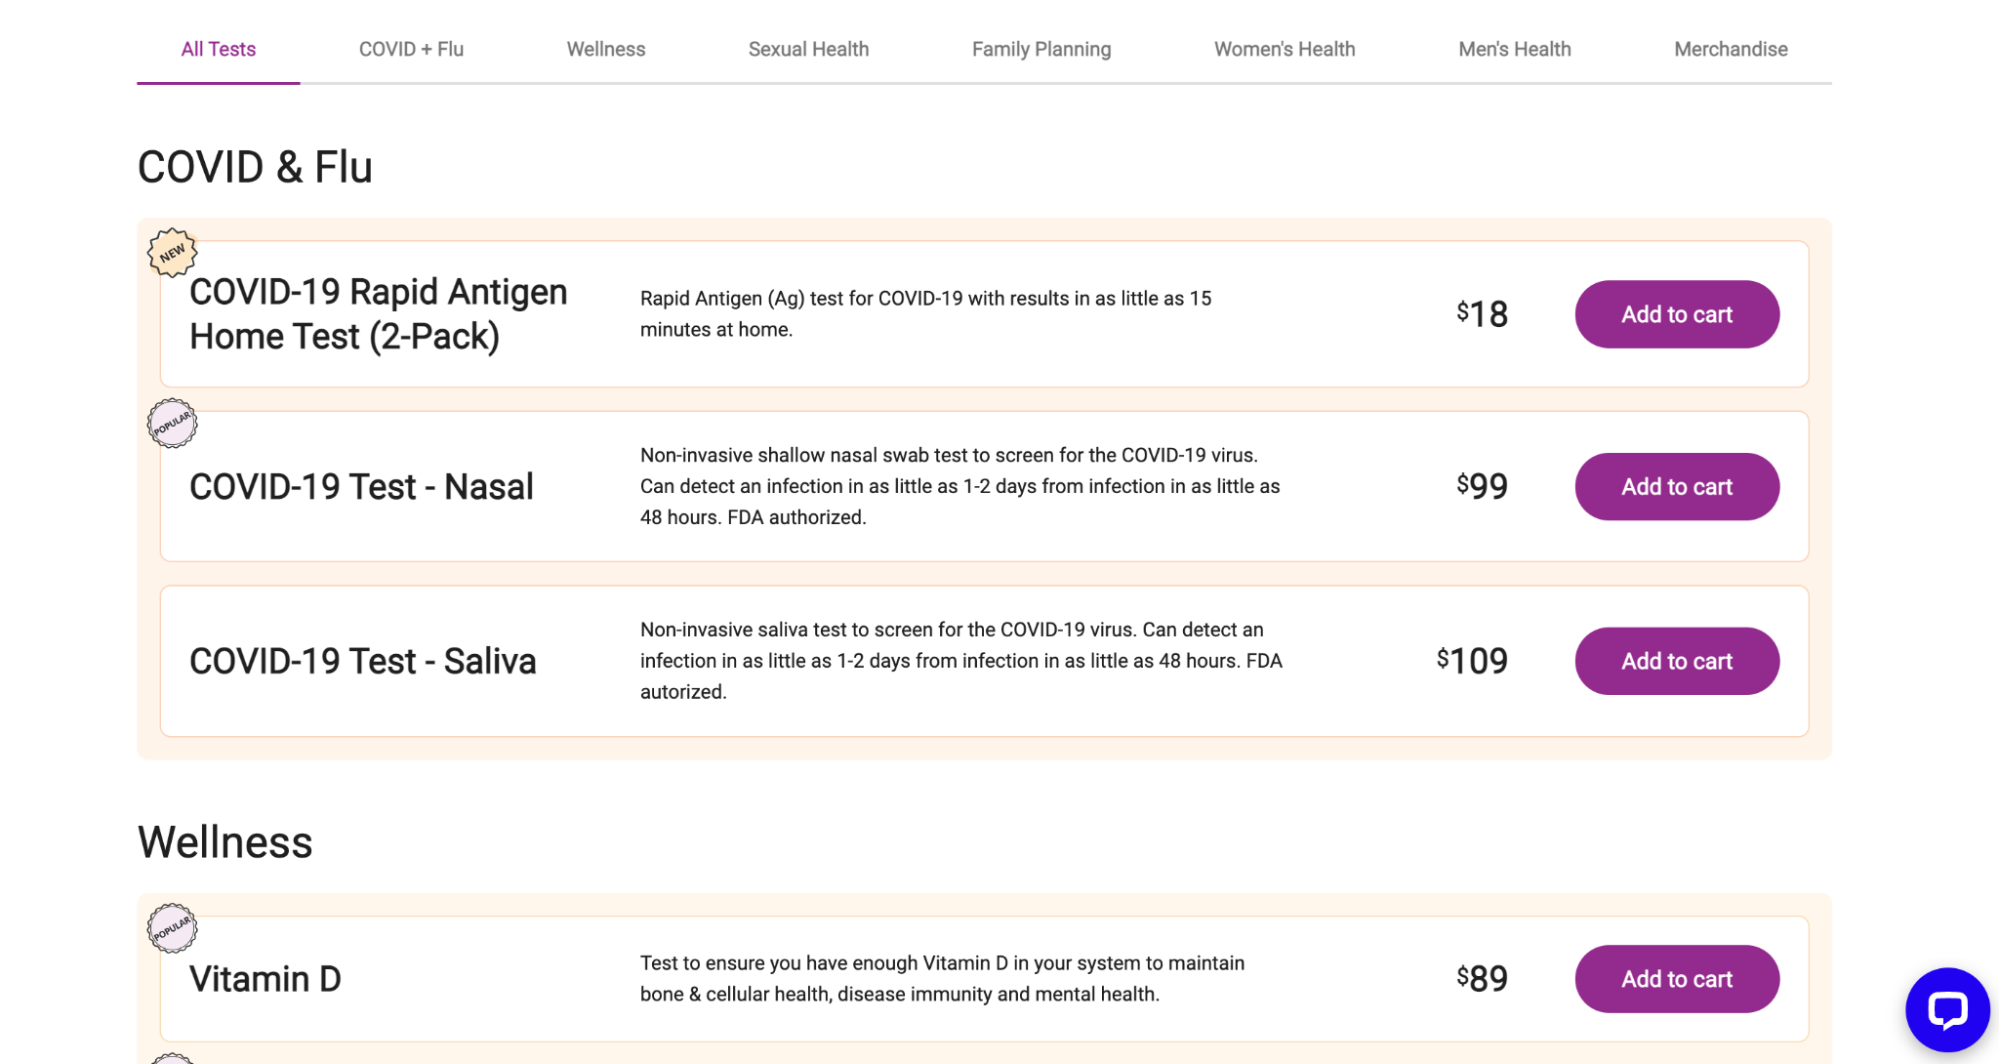
Task: Switch to the Women's Health tab
Action: click(1284, 48)
